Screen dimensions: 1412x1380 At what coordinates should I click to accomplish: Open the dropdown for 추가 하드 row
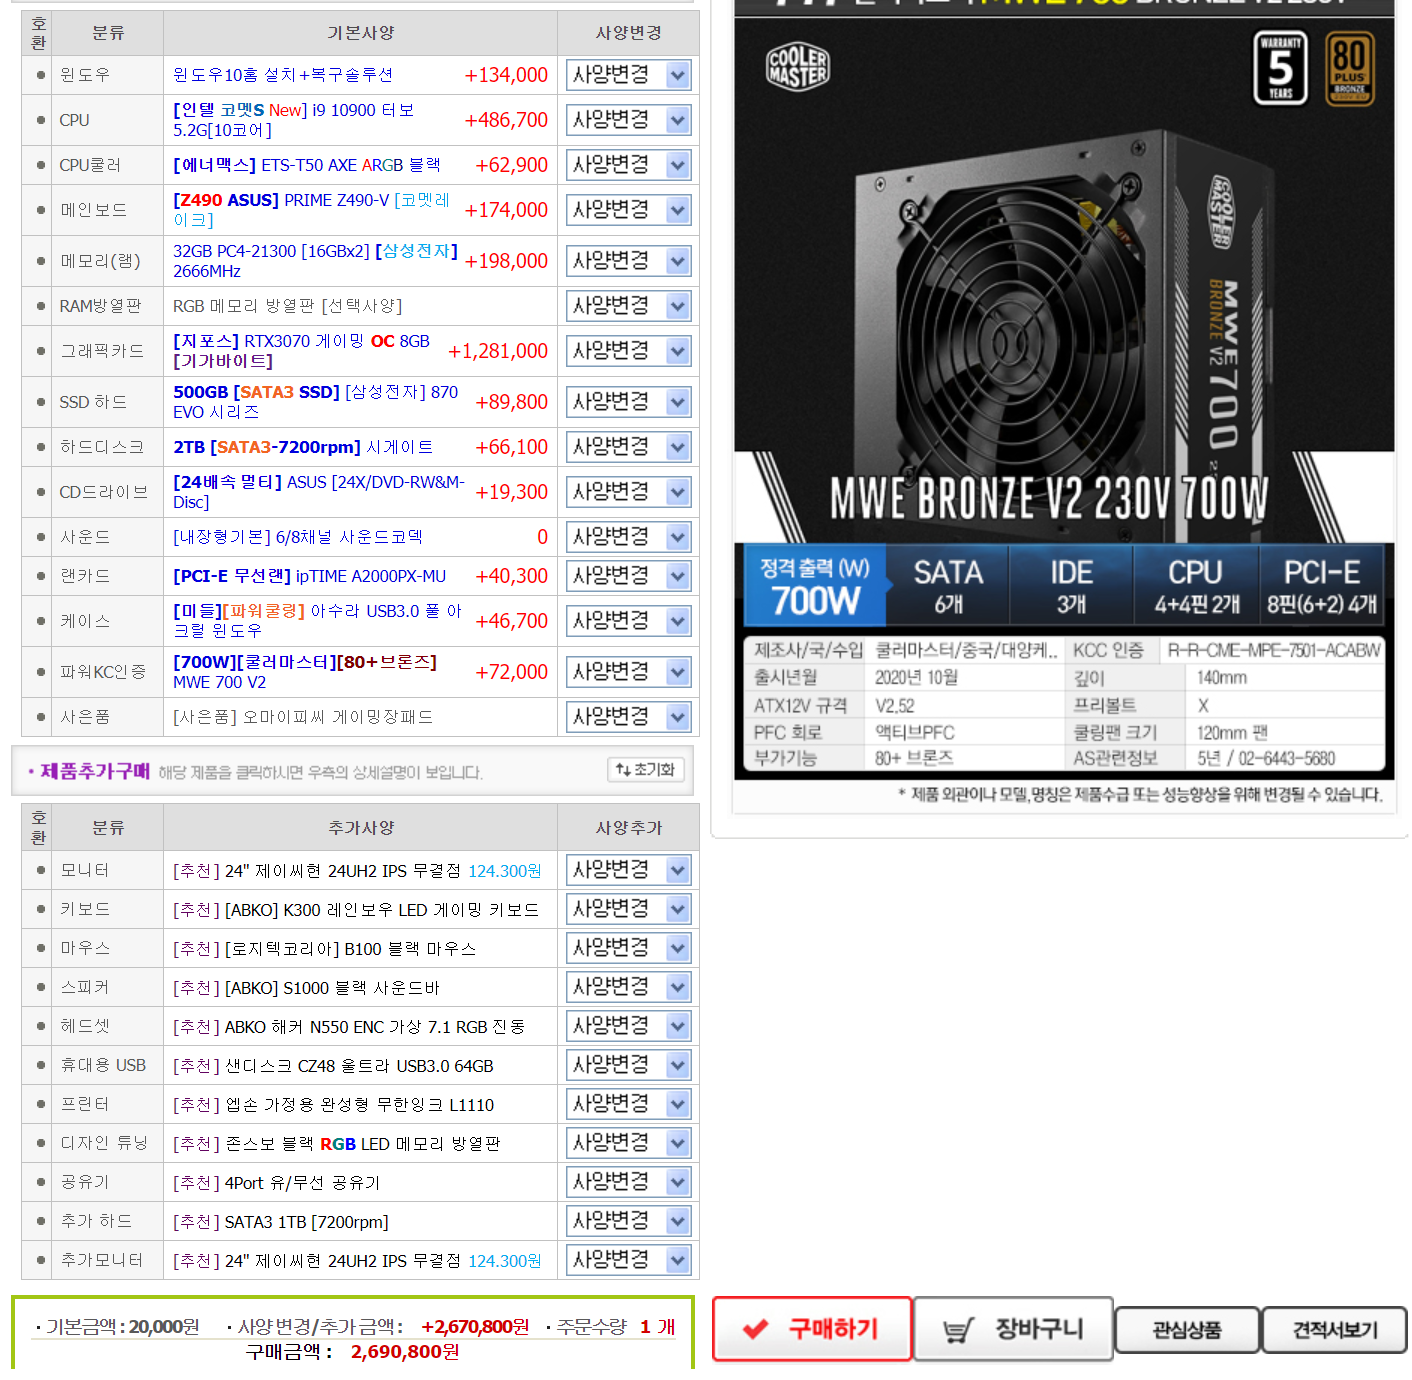(629, 1221)
